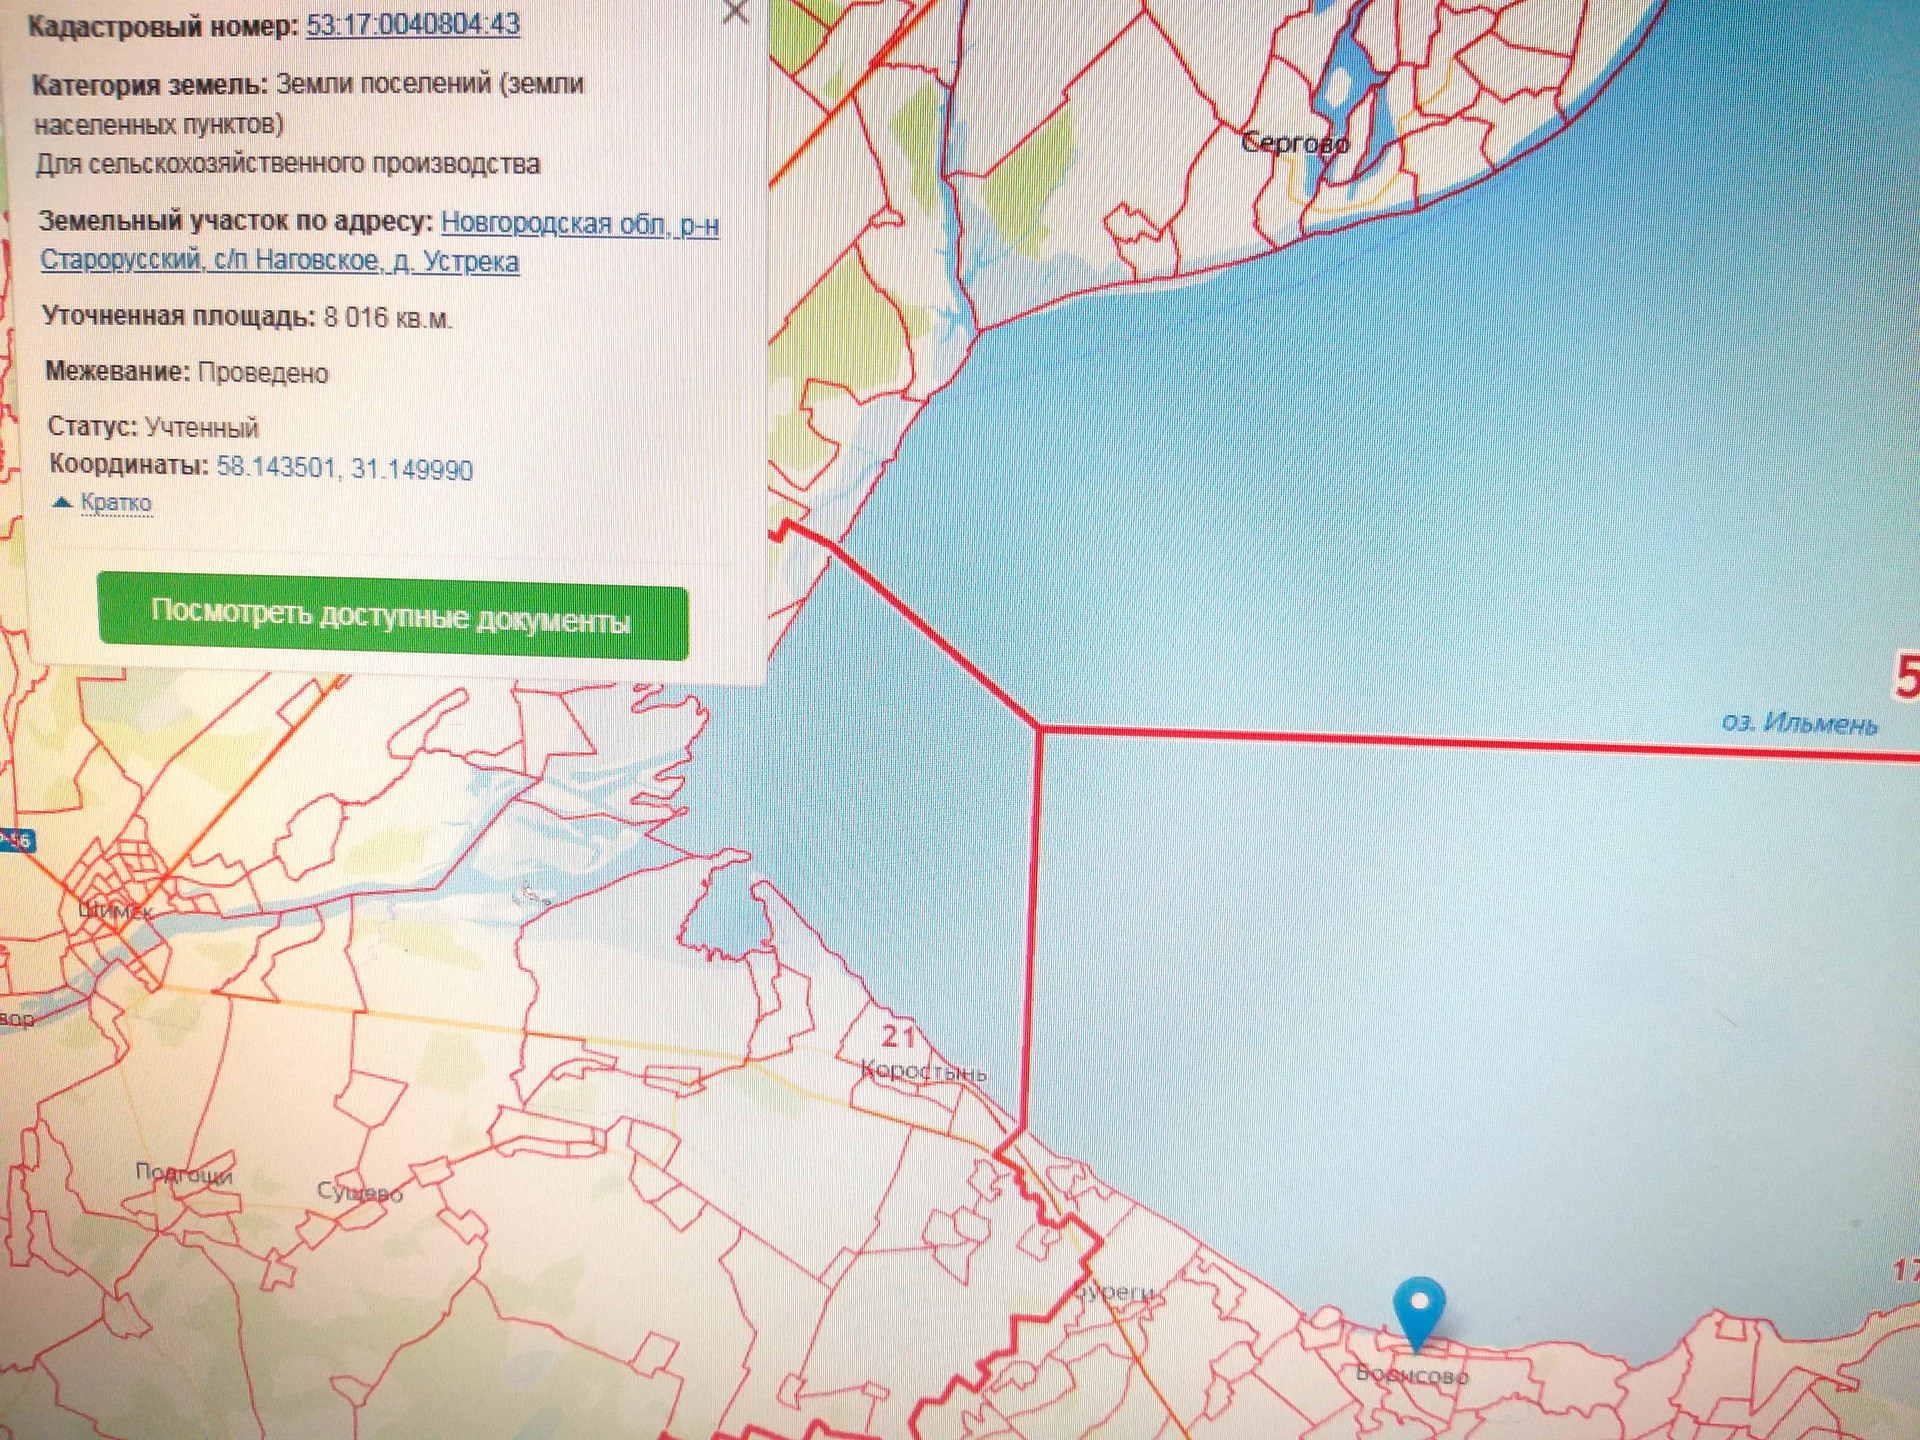Close the cadastral info popup

coord(735,12)
